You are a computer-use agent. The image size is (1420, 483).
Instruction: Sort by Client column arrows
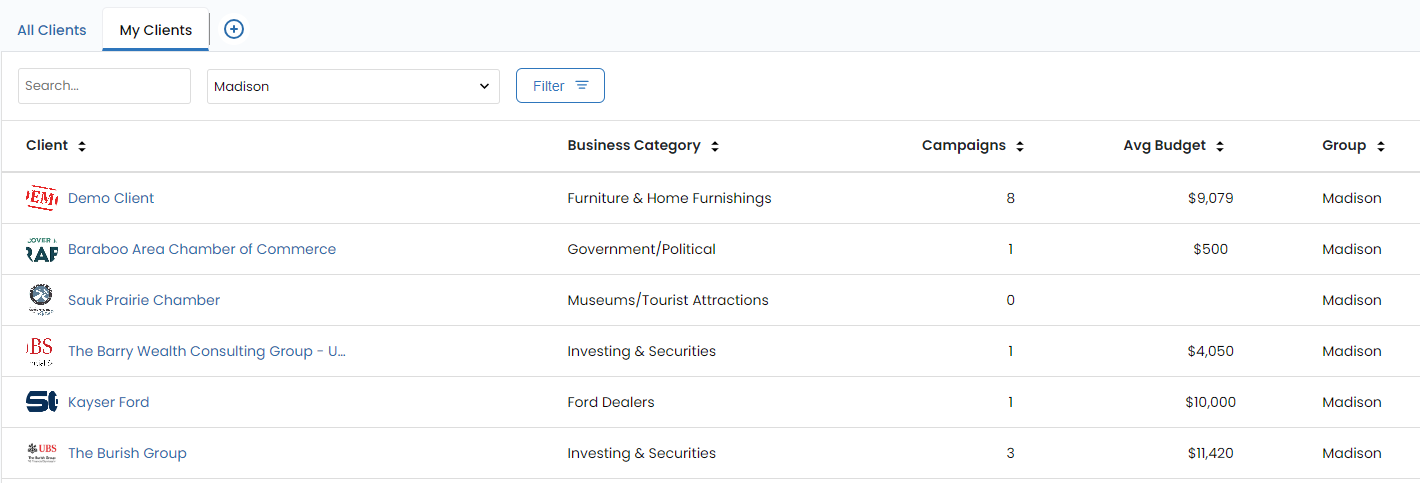(x=82, y=146)
